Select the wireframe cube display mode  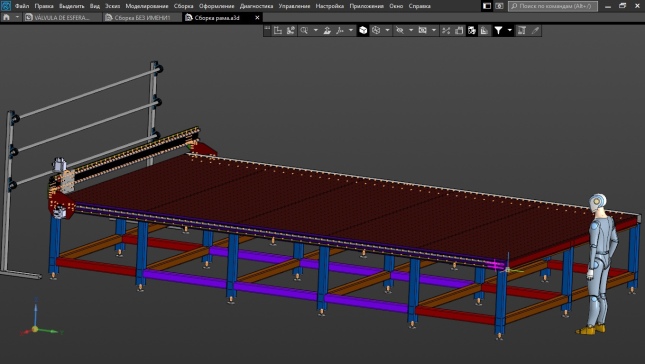[376, 30]
